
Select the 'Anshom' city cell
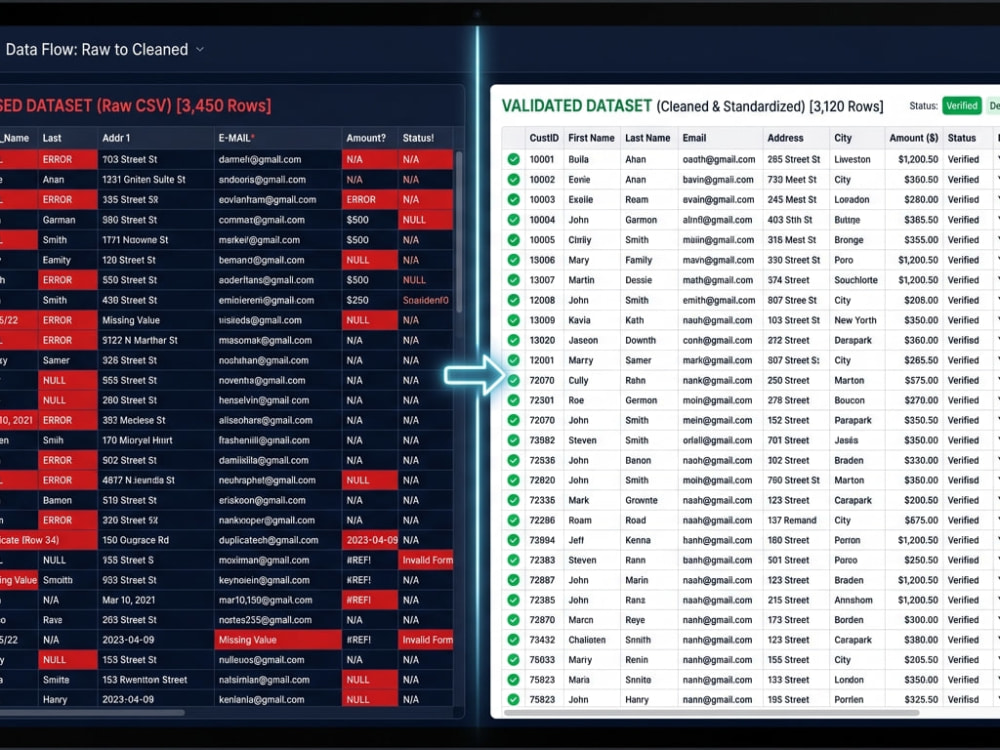point(855,600)
